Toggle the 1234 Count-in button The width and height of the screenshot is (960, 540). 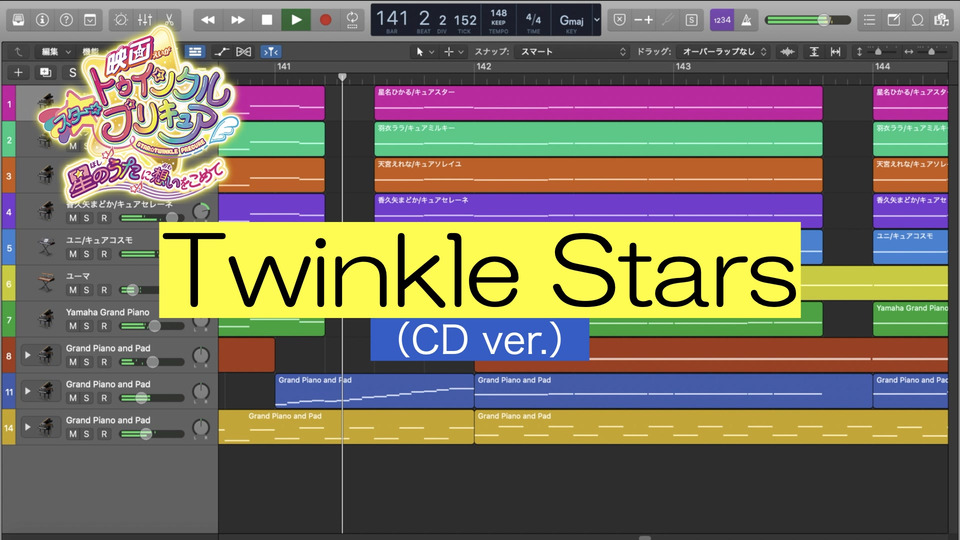722,20
